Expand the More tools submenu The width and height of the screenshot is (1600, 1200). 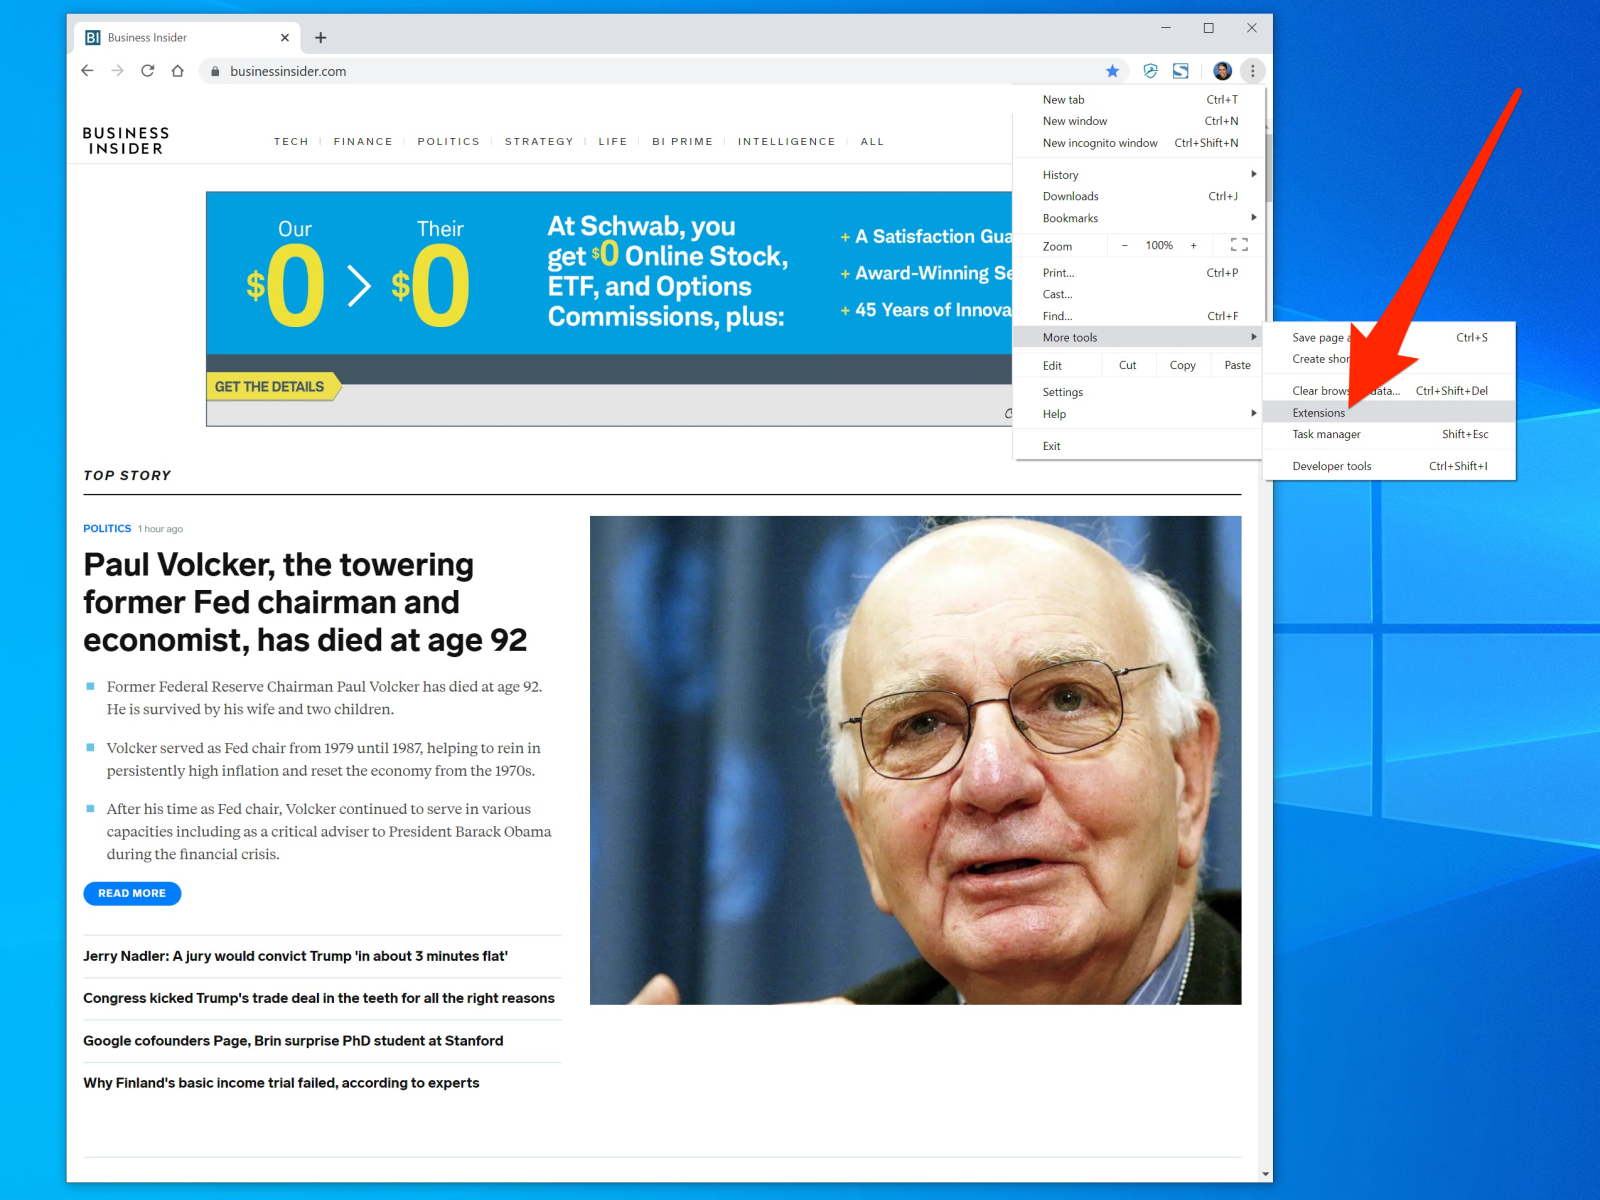click(1138, 337)
